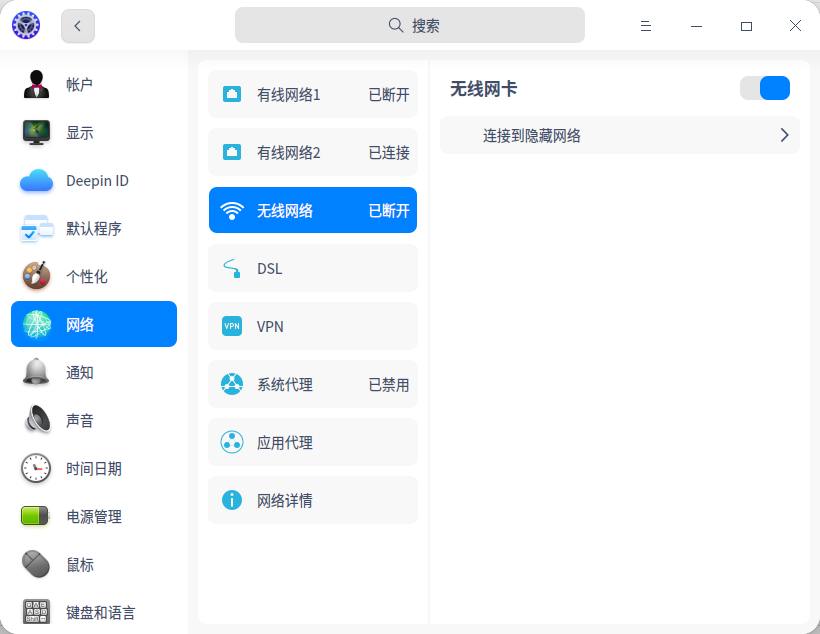Click the 个性化 palette icon

(x=36, y=276)
